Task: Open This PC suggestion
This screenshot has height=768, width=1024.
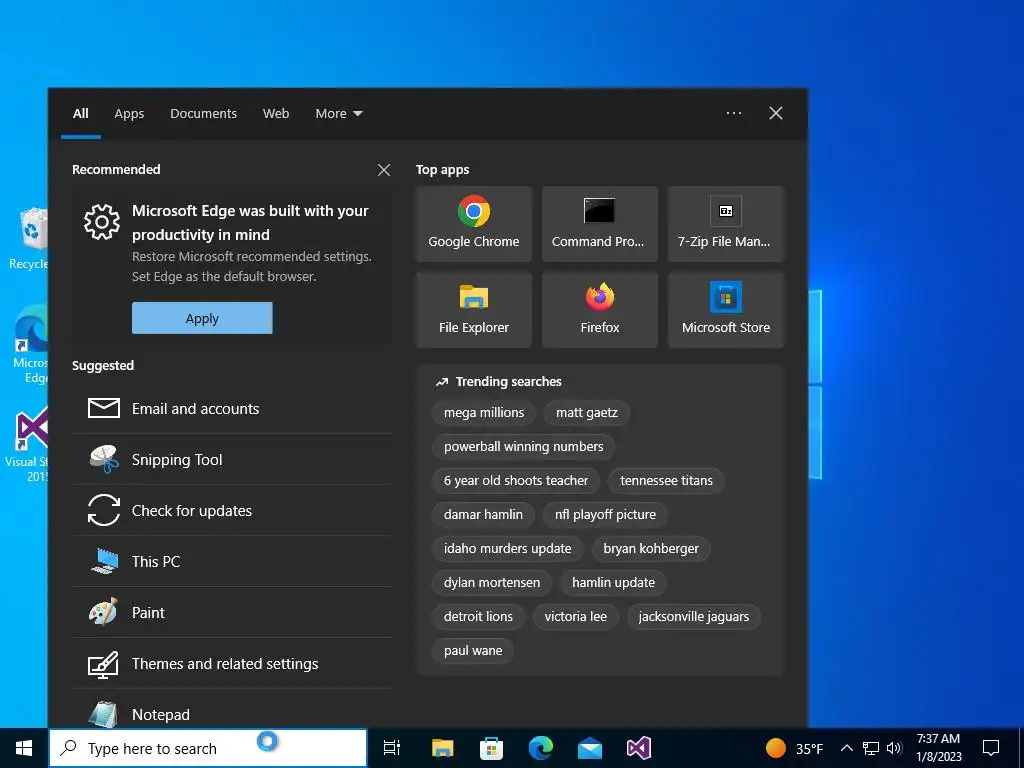Action: click(x=232, y=562)
